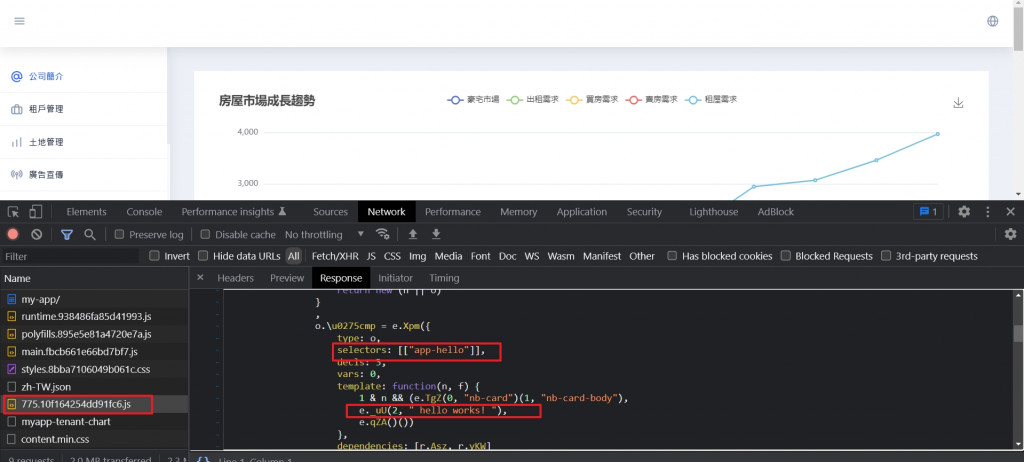Image resolution: width=1024 pixels, height=462 pixels.
Task: Toggle the network filter funnel icon
Action: (x=67, y=234)
